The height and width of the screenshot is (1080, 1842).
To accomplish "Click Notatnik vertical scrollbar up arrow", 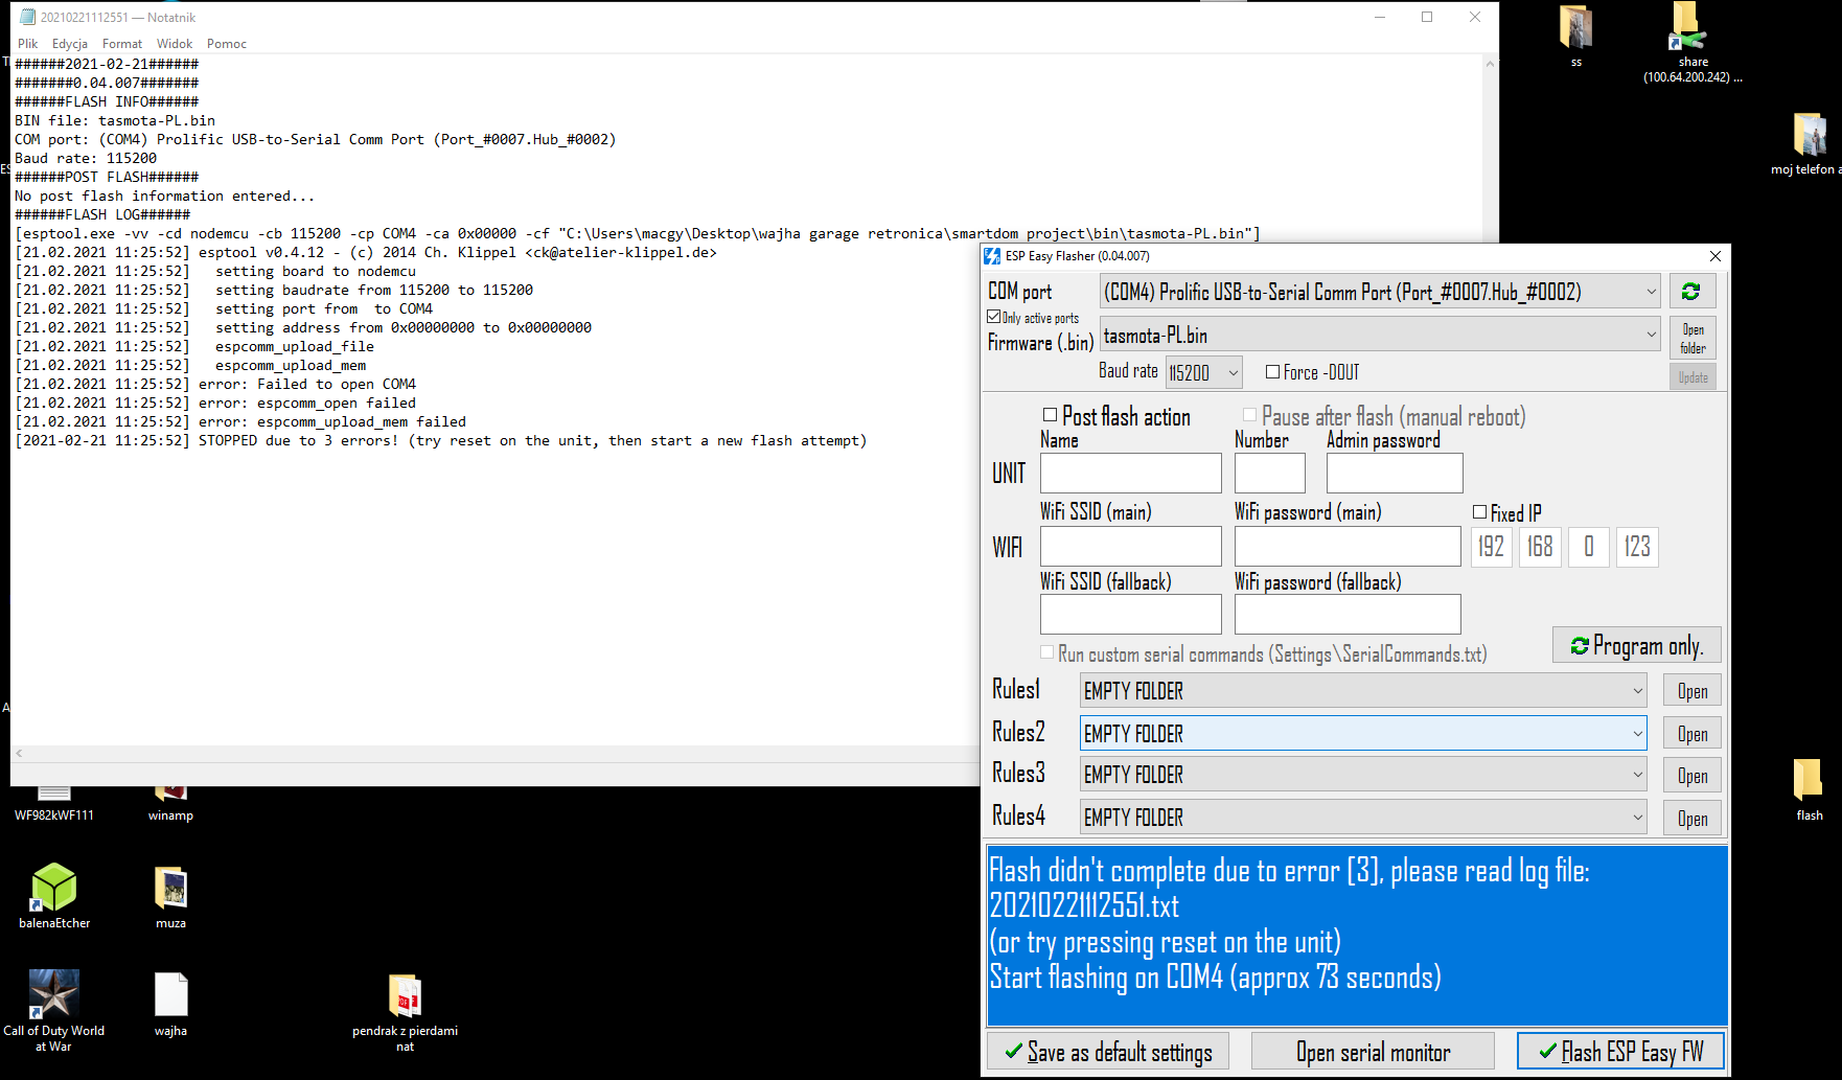I will (1490, 64).
